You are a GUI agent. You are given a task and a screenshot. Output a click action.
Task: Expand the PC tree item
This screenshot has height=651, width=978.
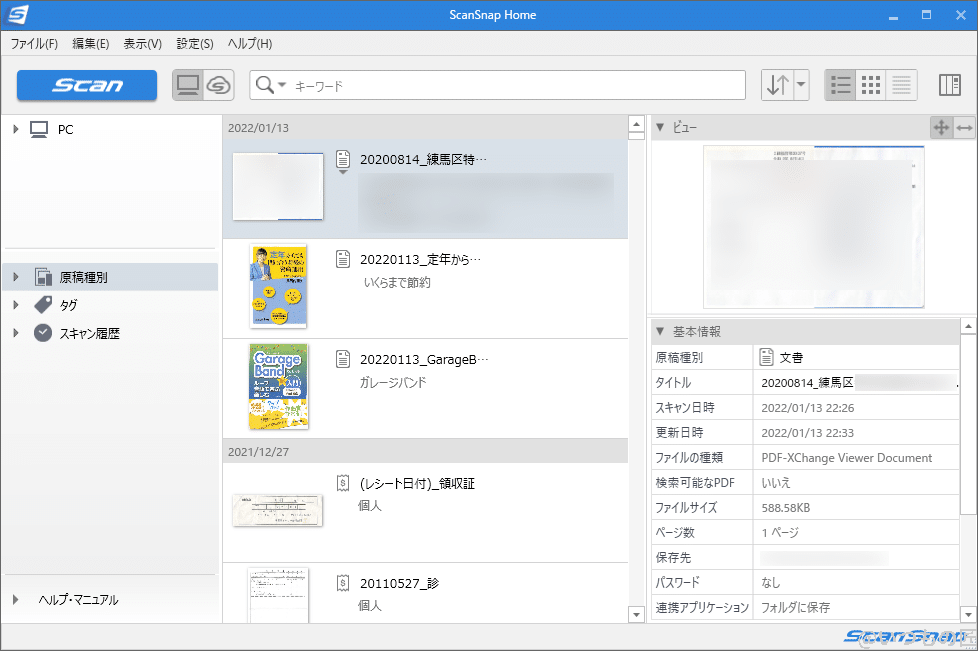[x=14, y=129]
